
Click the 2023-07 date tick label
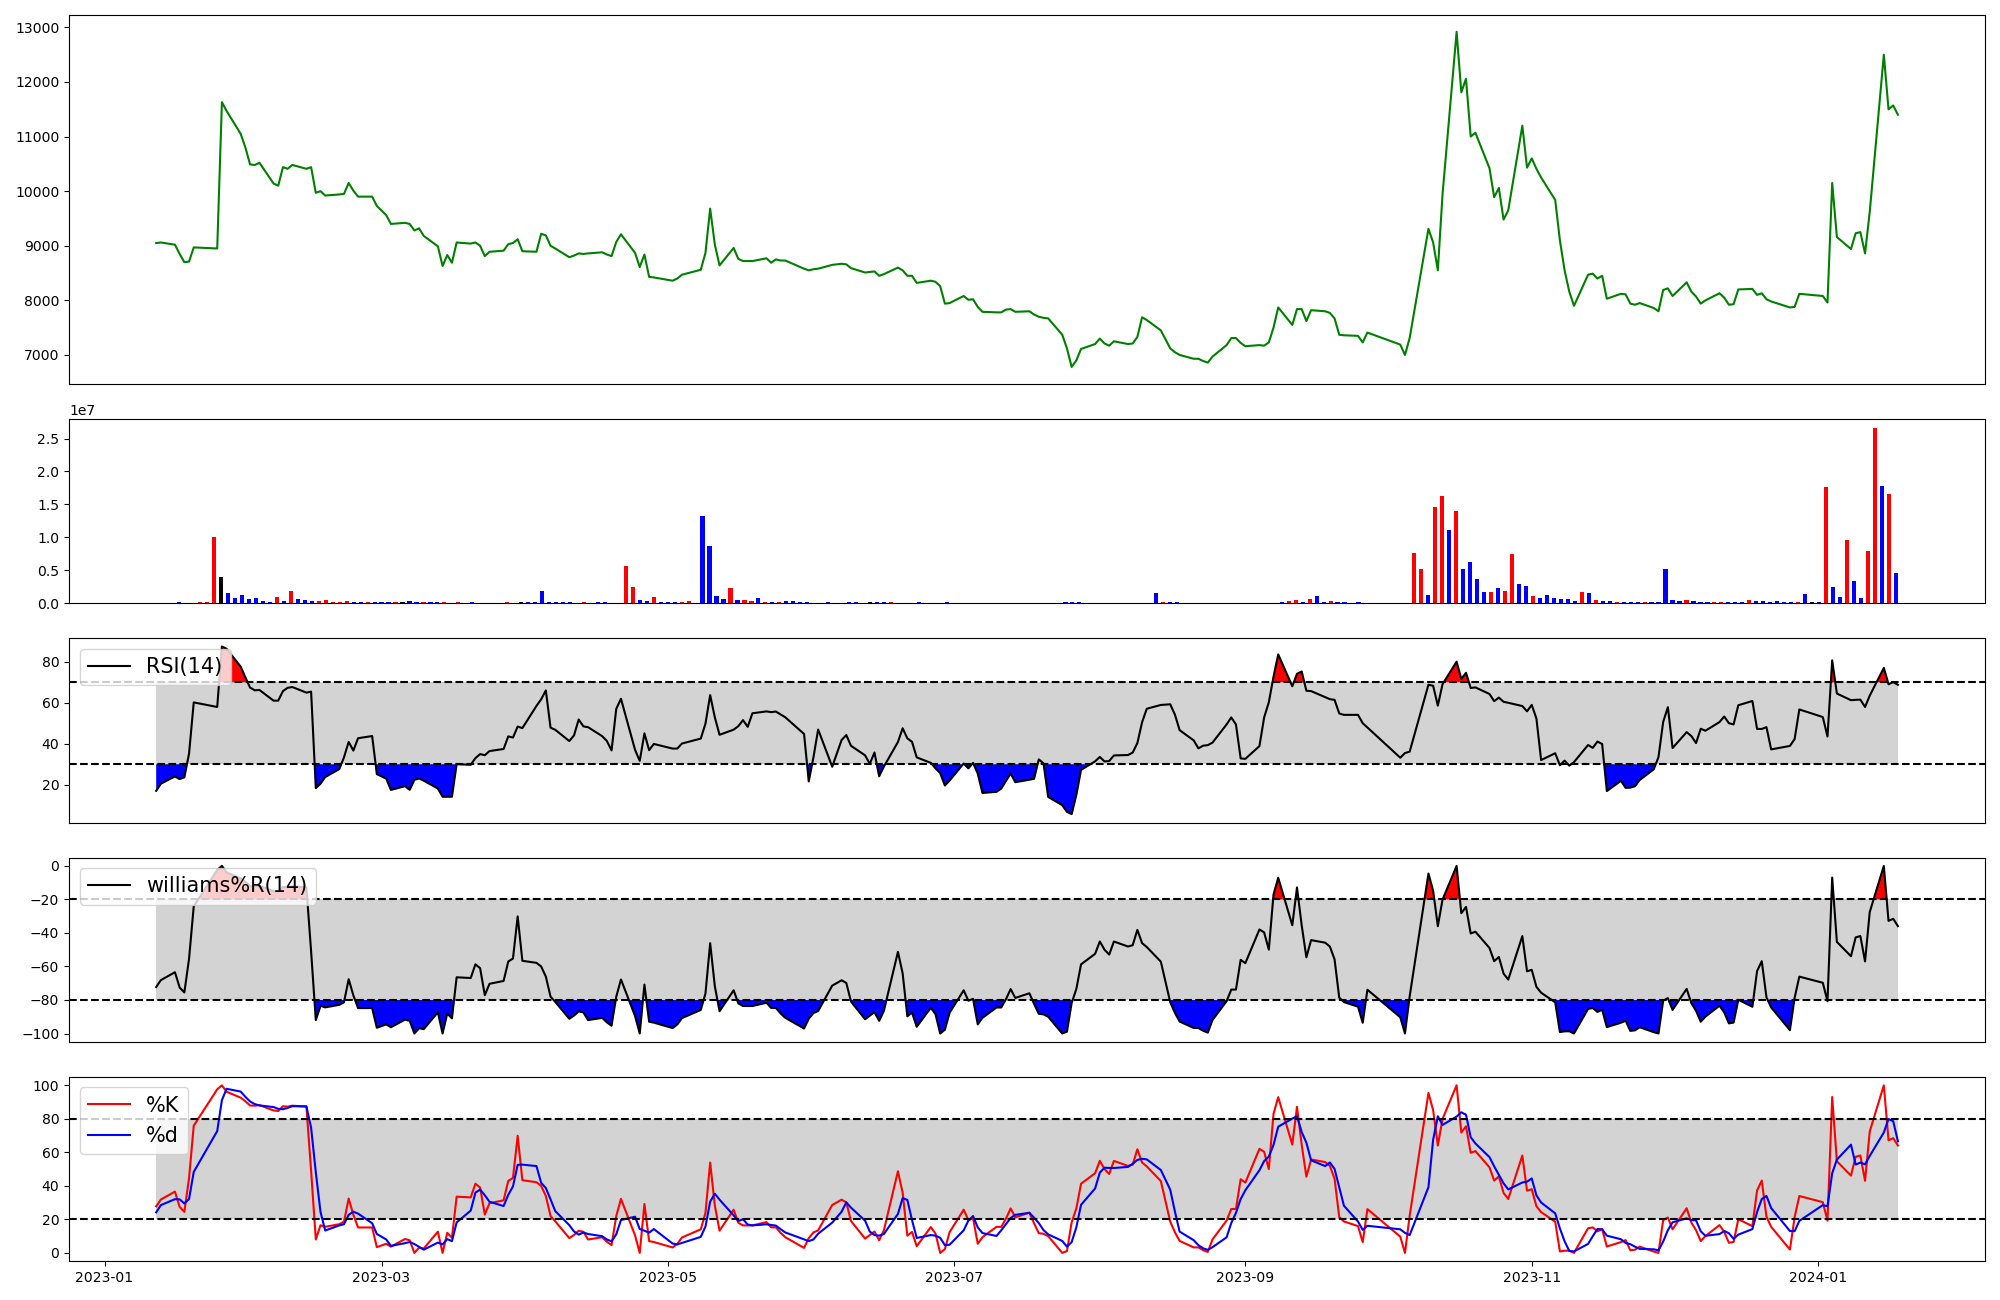coord(954,1277)
